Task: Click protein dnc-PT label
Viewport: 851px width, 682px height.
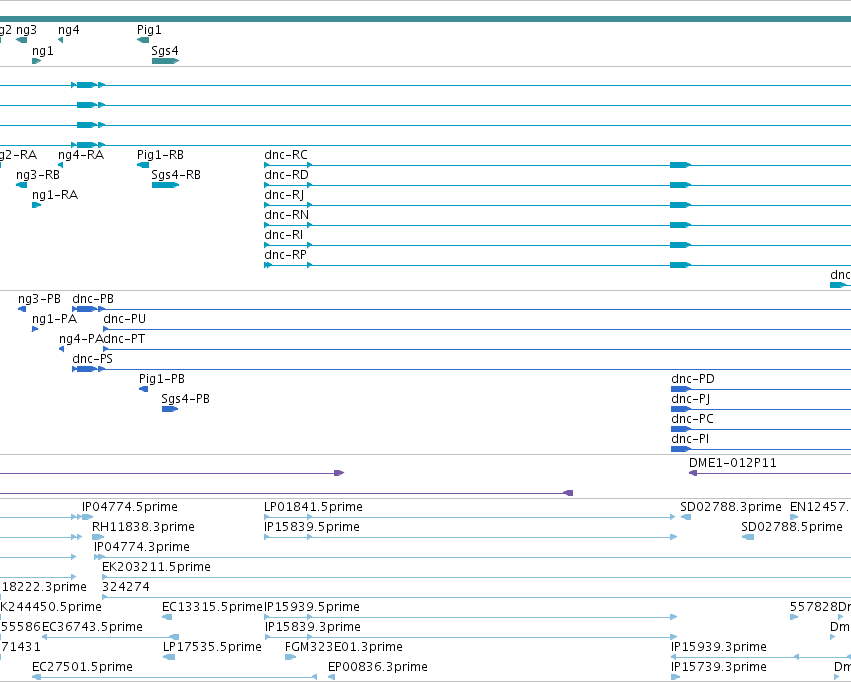Action: 124,339
